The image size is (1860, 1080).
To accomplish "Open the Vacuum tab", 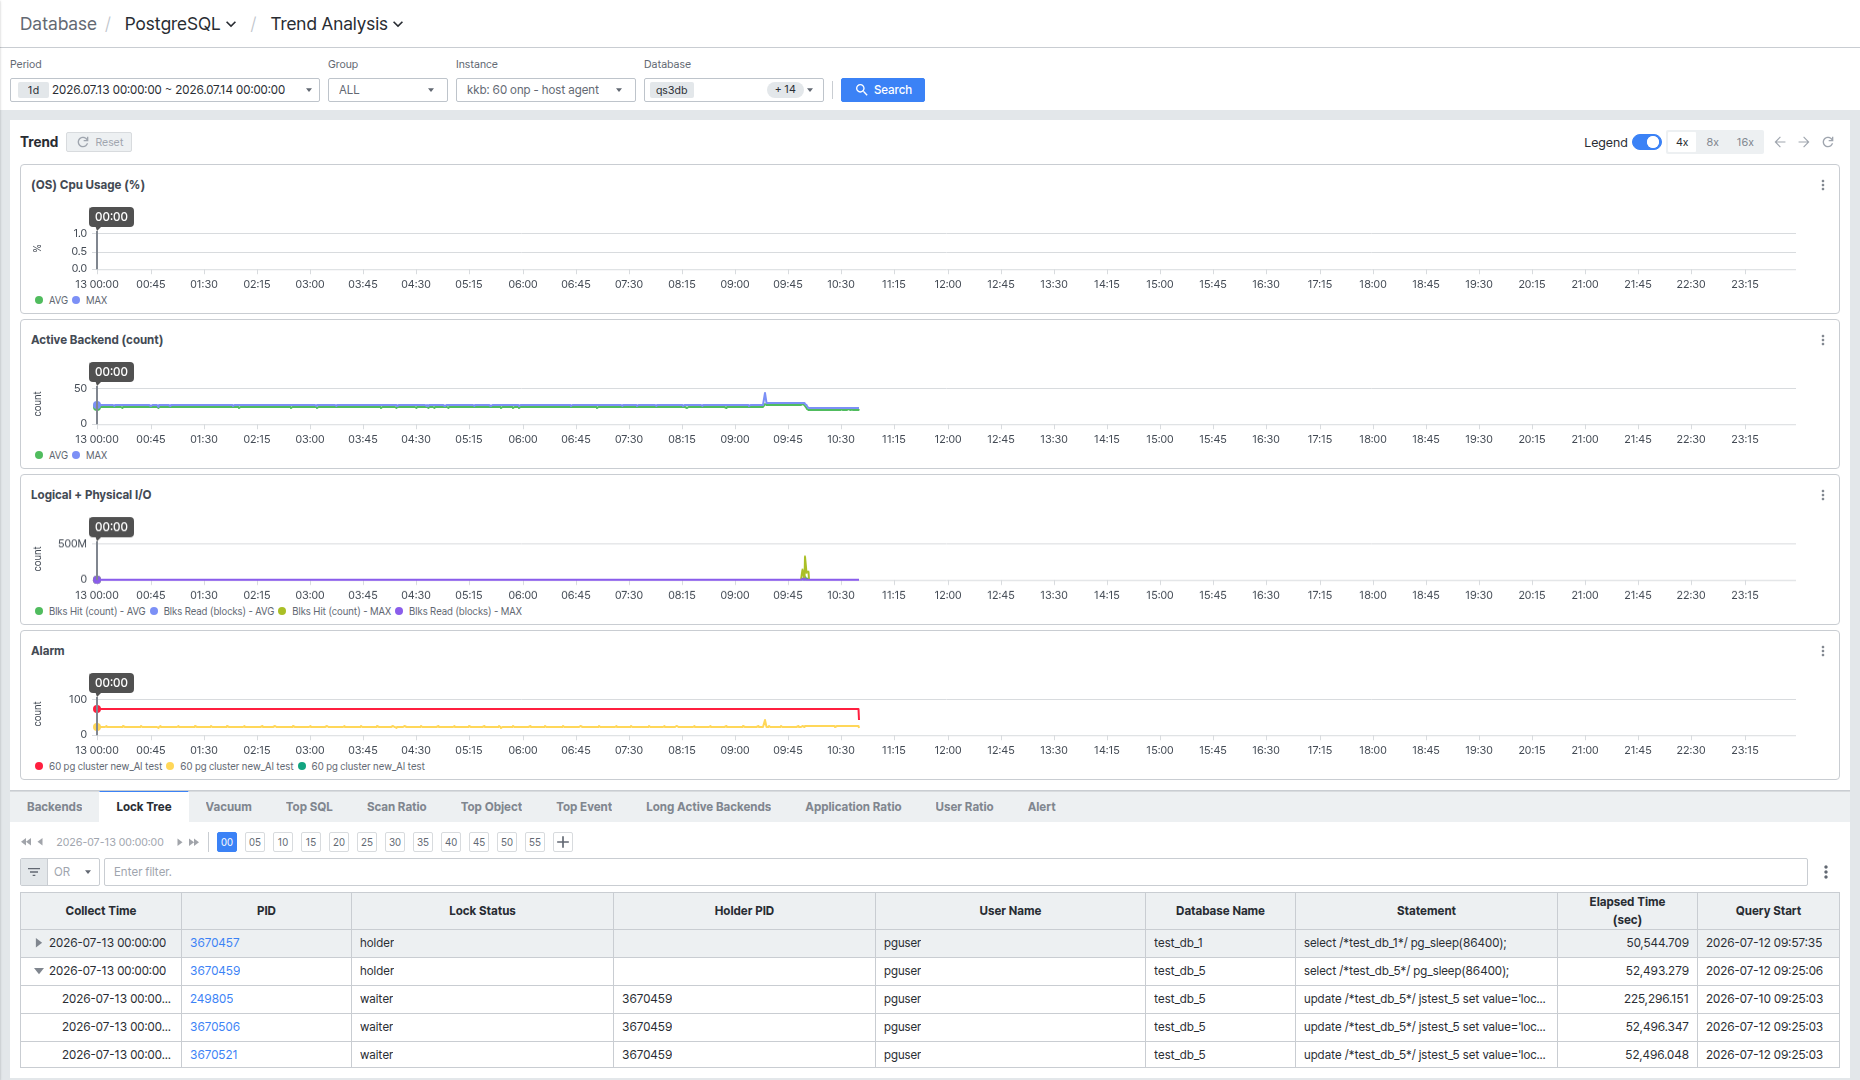I will [x=229, y=807].
